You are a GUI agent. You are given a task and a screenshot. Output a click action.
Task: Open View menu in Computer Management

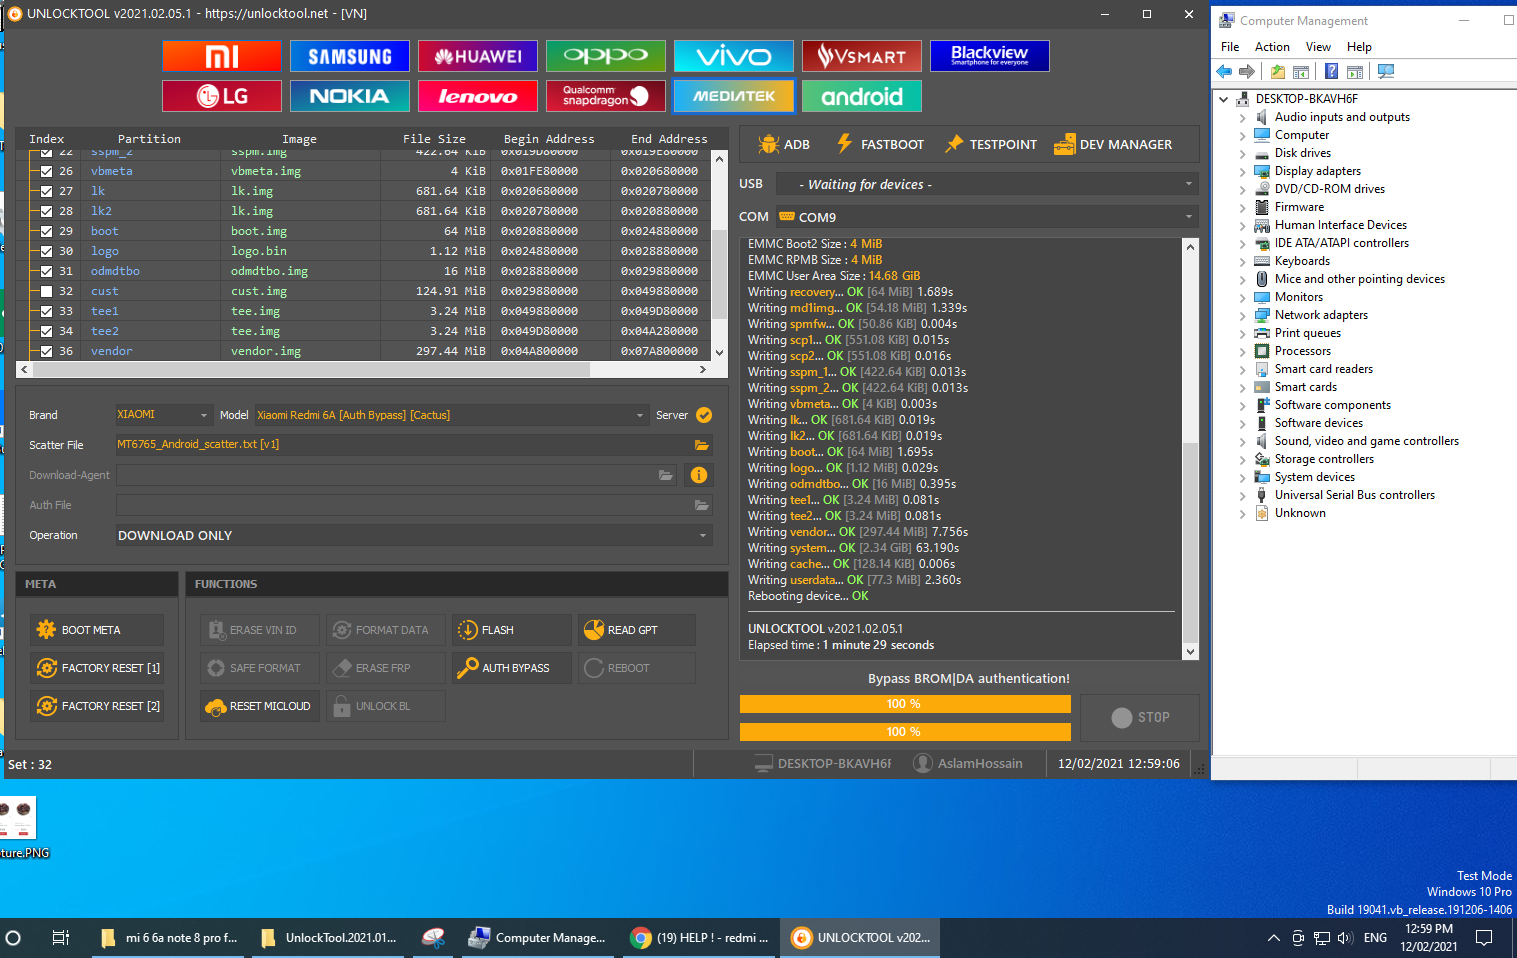click(1318, 47)
